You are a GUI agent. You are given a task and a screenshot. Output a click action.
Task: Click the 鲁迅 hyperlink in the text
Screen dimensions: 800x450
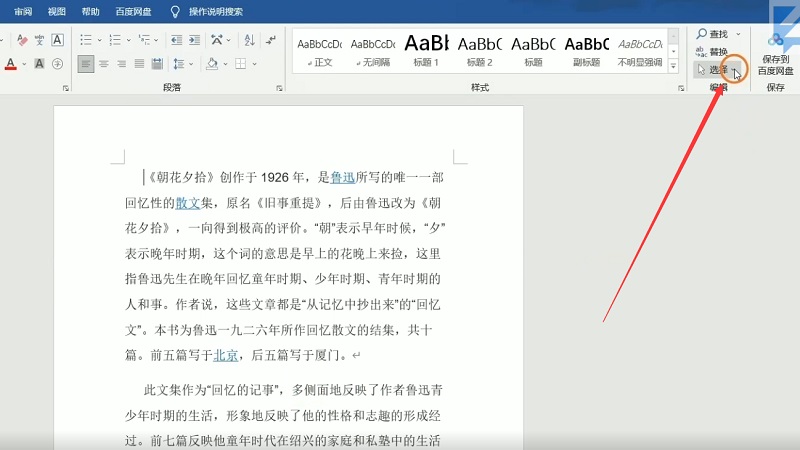[x=342, y=178]
